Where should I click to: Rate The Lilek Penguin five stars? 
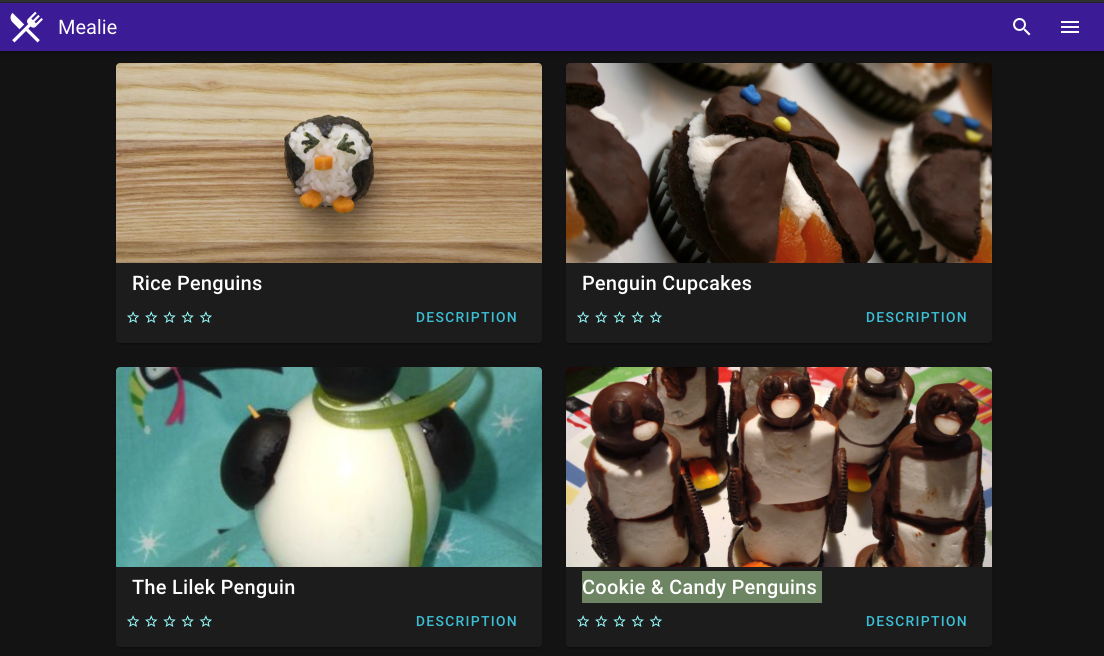(x=206, y=622)
